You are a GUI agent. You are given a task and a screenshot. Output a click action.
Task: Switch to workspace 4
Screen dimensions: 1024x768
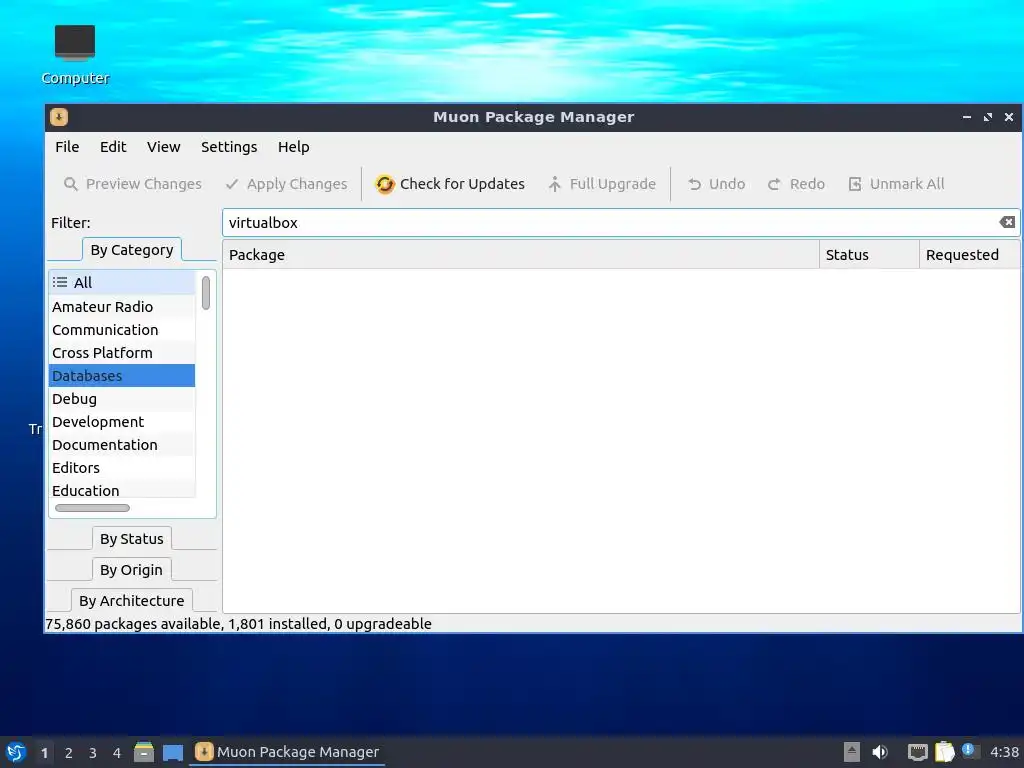pyautogui.click(x=117, y=753)
